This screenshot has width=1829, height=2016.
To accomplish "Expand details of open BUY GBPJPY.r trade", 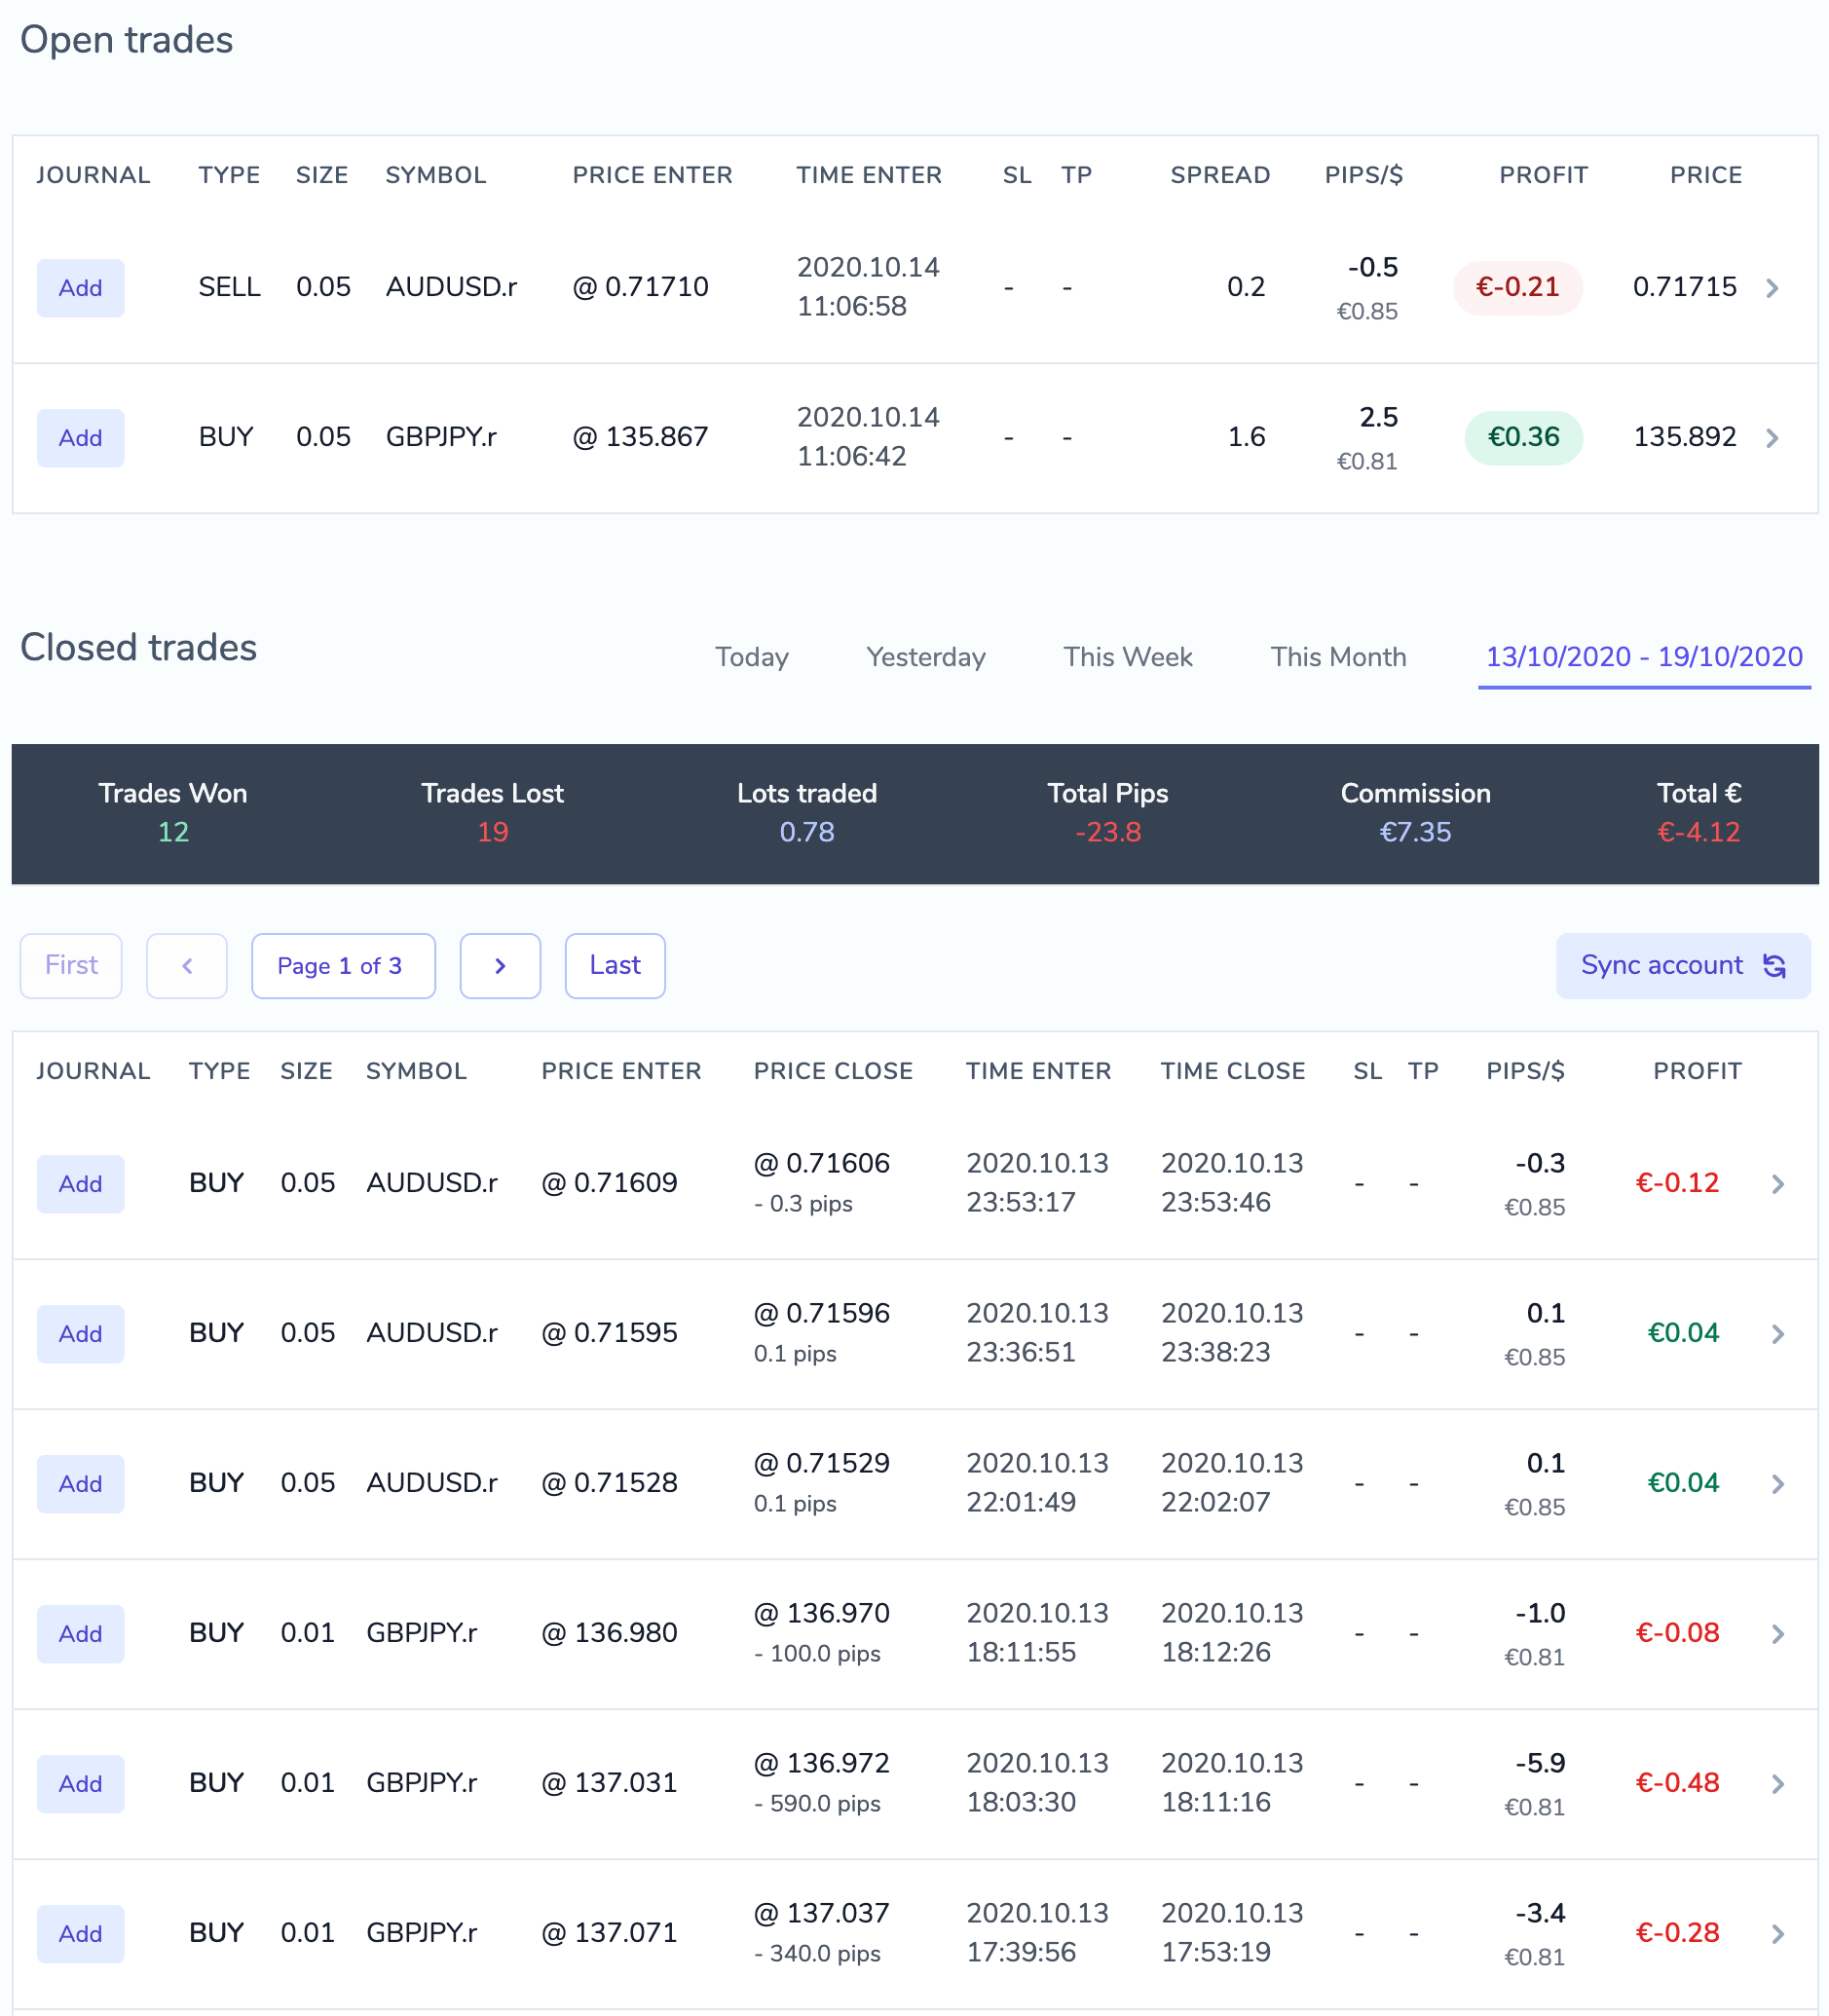I will 1772,437.
